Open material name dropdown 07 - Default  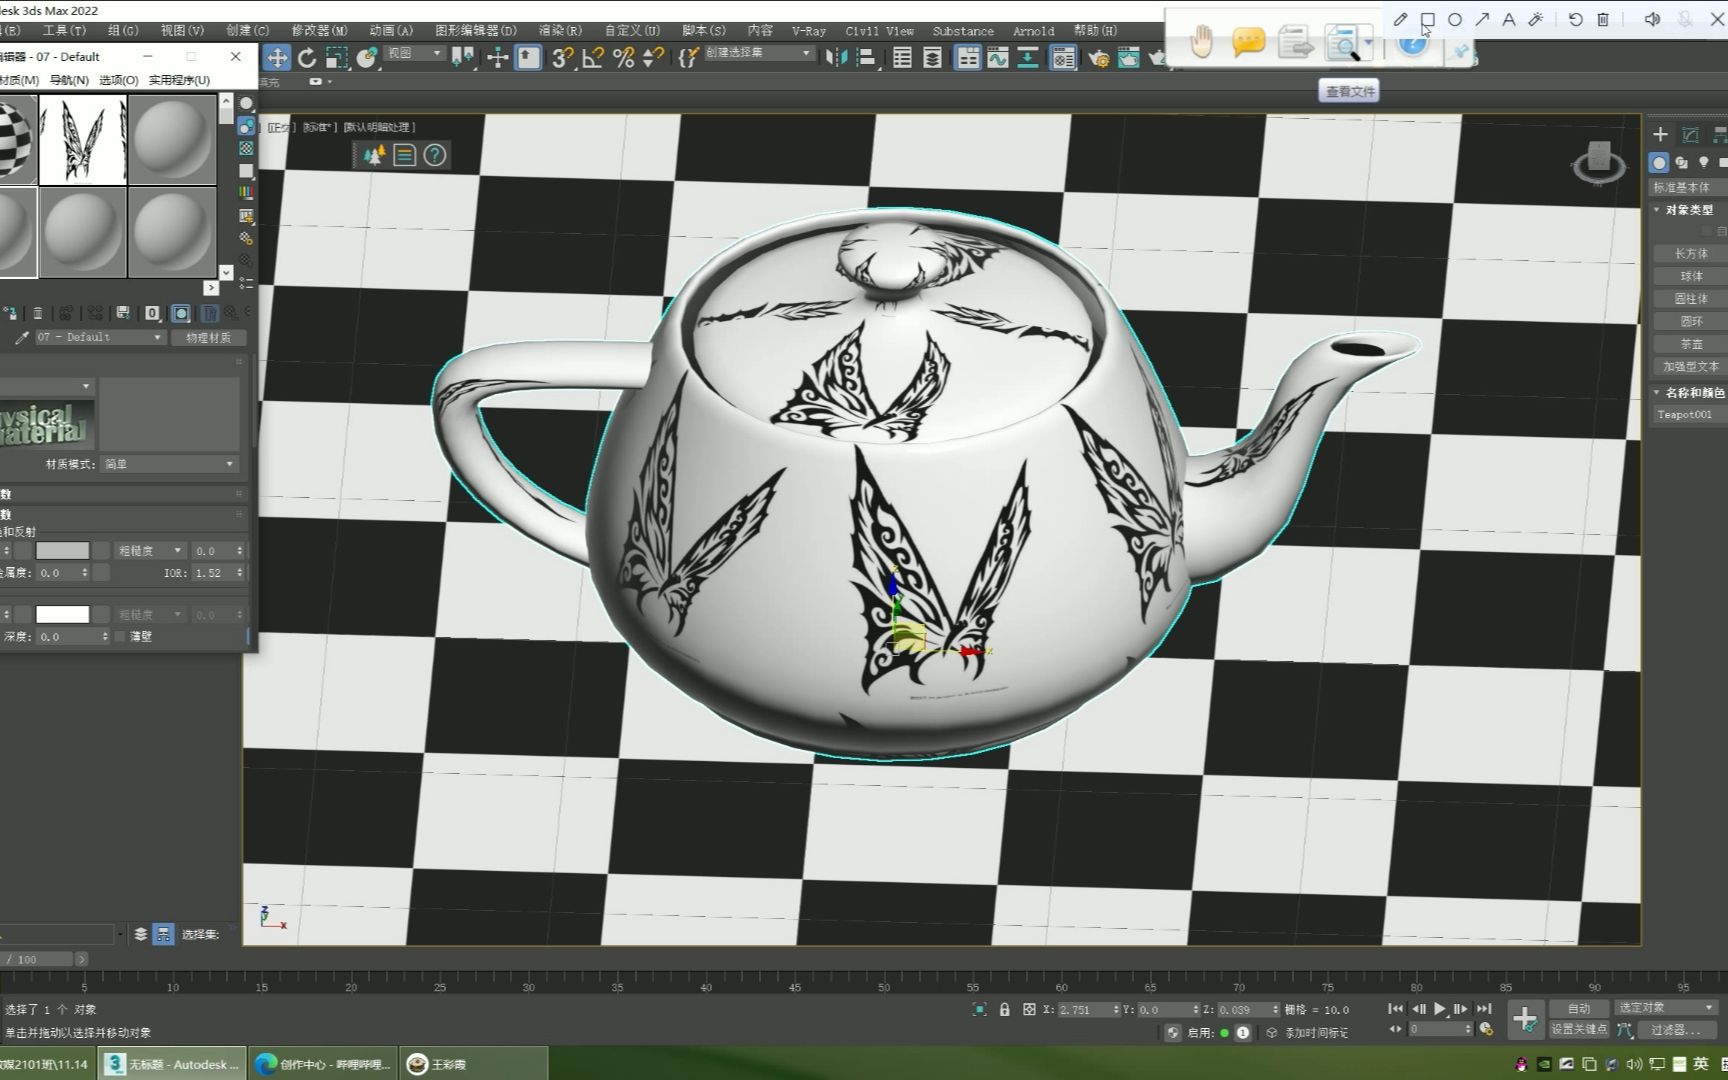[100, 338]
